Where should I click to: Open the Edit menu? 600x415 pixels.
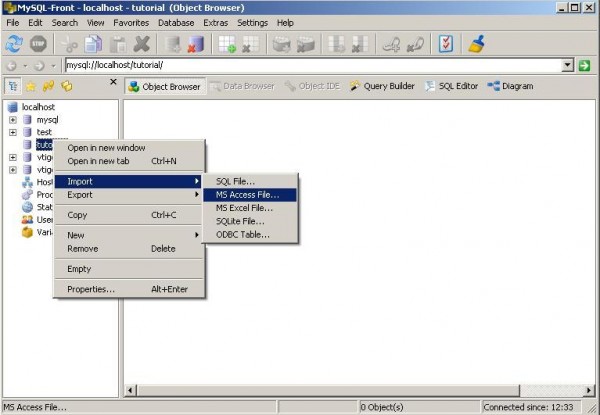point(35,23)
